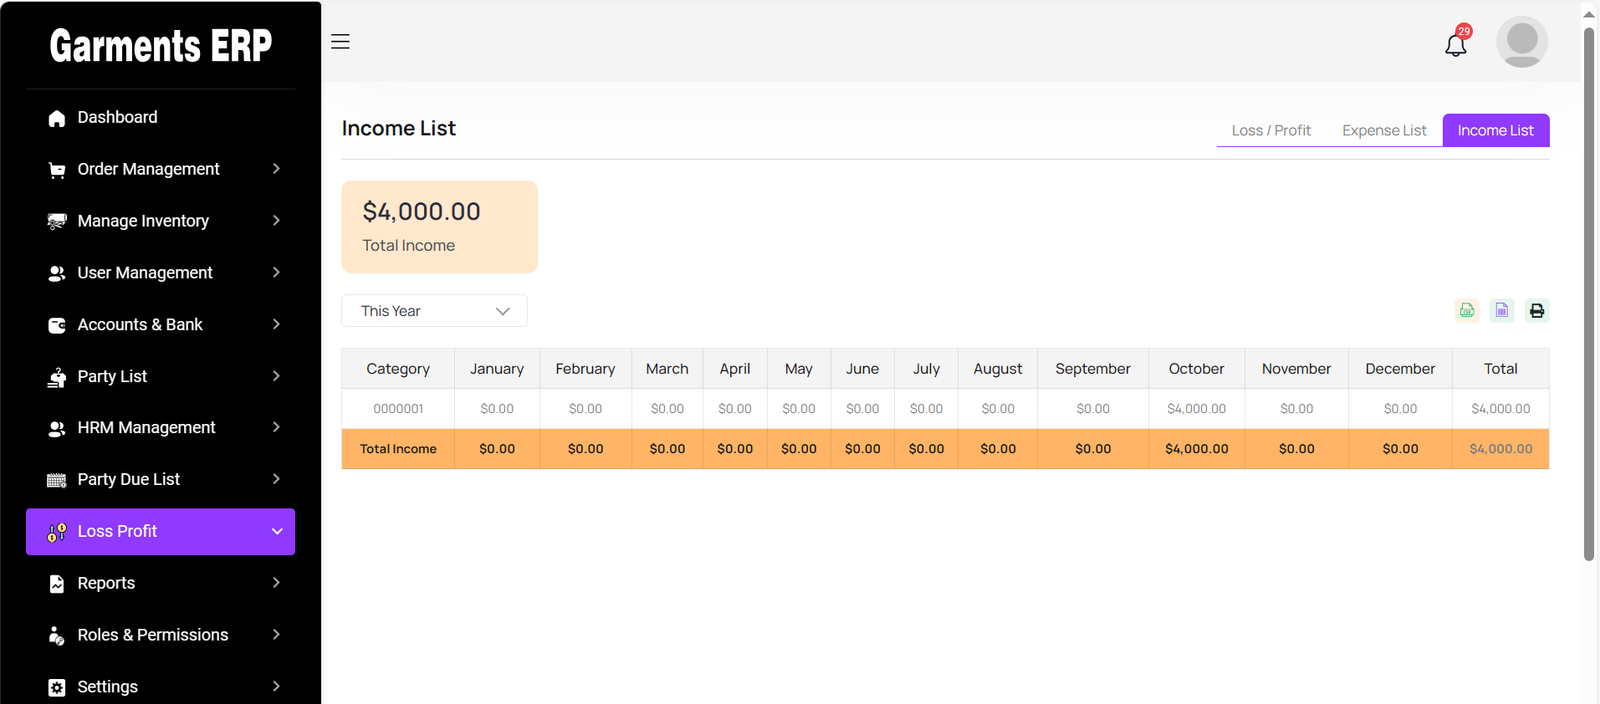Open the This Year period dropdown
Screen dimensions: 1600x704
click(434, 311)
